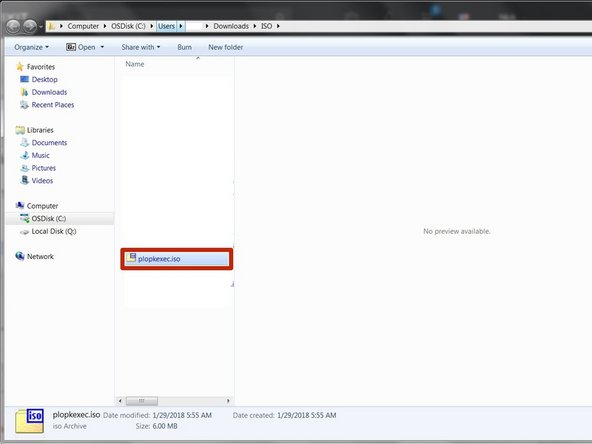Select the plopkexec.iso file
592x444 pixels.
177,259
